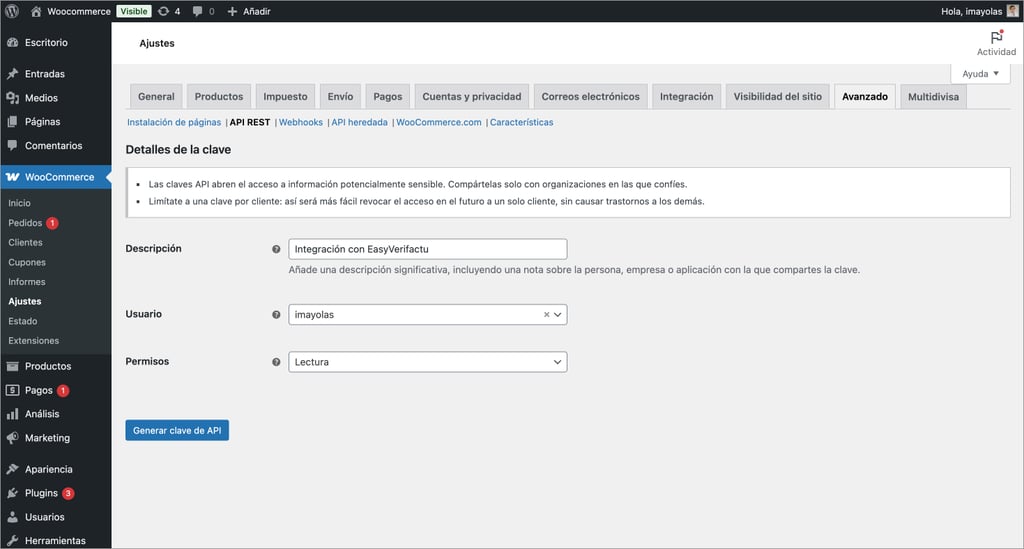Click the WooCommerce logo icon in sidebar
This screenshot has height=549, width=1024.
(12, 177)
